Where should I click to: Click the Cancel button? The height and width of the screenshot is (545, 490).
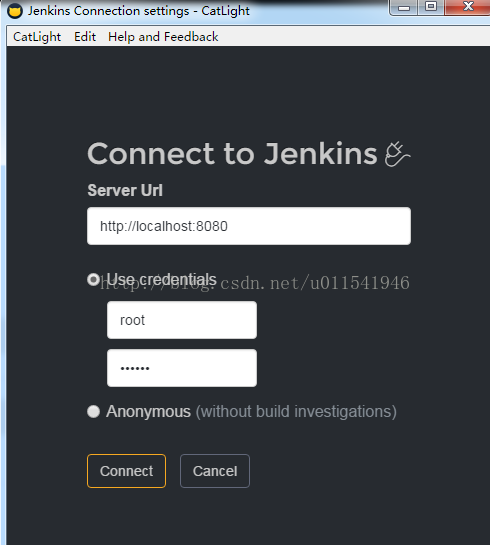(215, 471)
